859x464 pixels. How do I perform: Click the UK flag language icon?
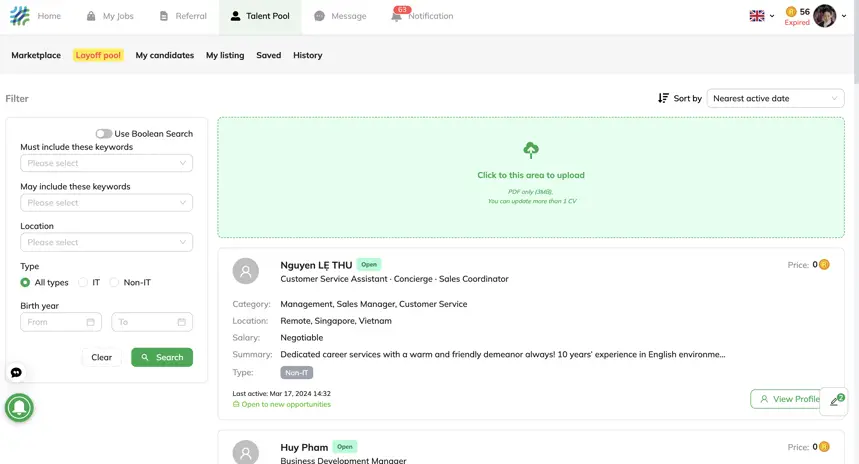coord(757,16)
